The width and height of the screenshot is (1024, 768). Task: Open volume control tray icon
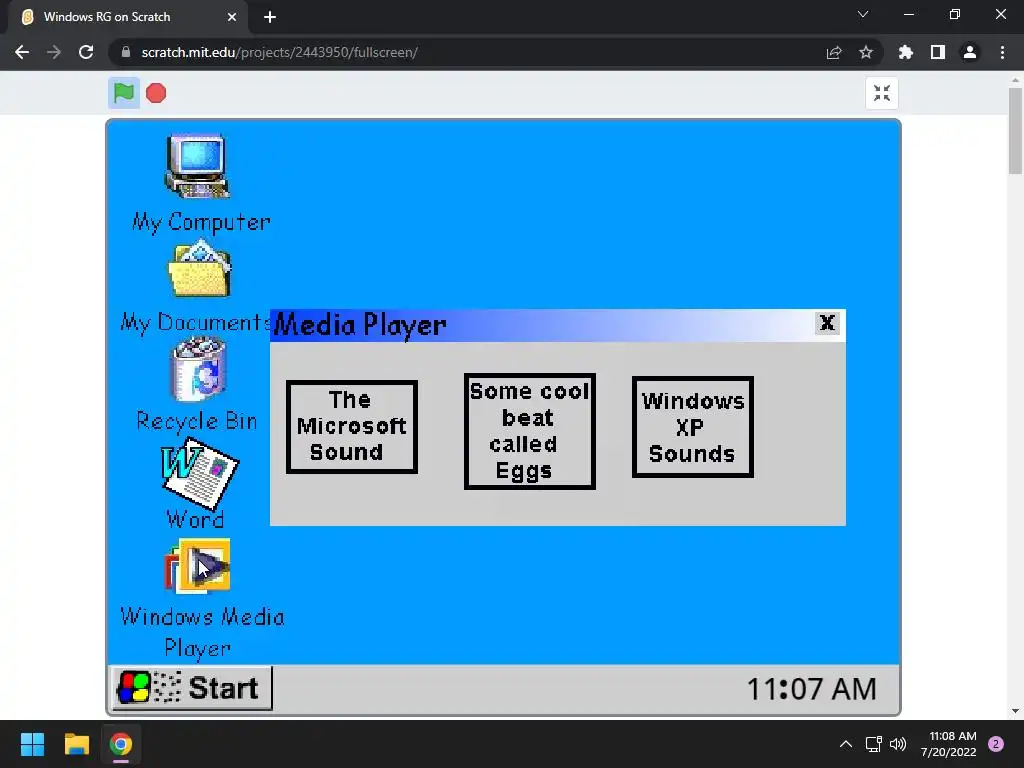pos(898,744)
